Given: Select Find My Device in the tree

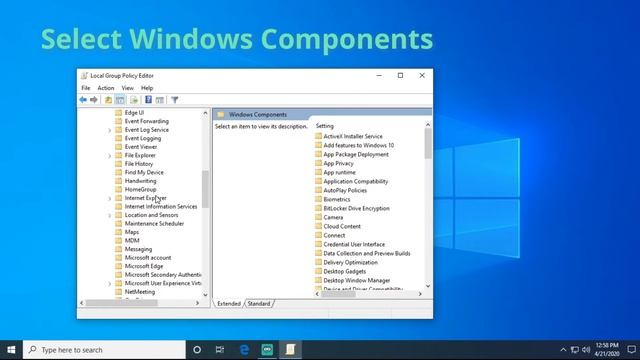Looking at the screenshot, I should click(x=144, y=172).
